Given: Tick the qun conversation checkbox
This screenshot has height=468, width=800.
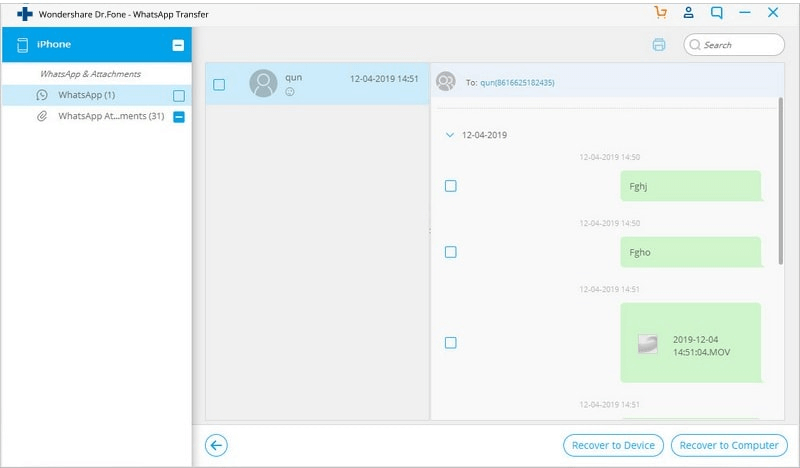Looking at the screenshot, I should point(219,85).
